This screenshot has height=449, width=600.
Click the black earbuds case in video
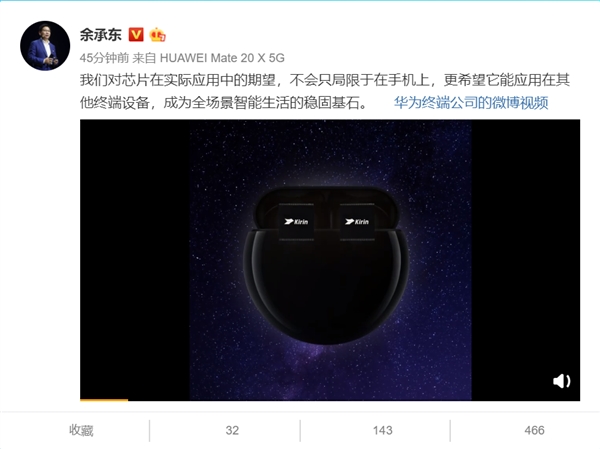(326, 266)
